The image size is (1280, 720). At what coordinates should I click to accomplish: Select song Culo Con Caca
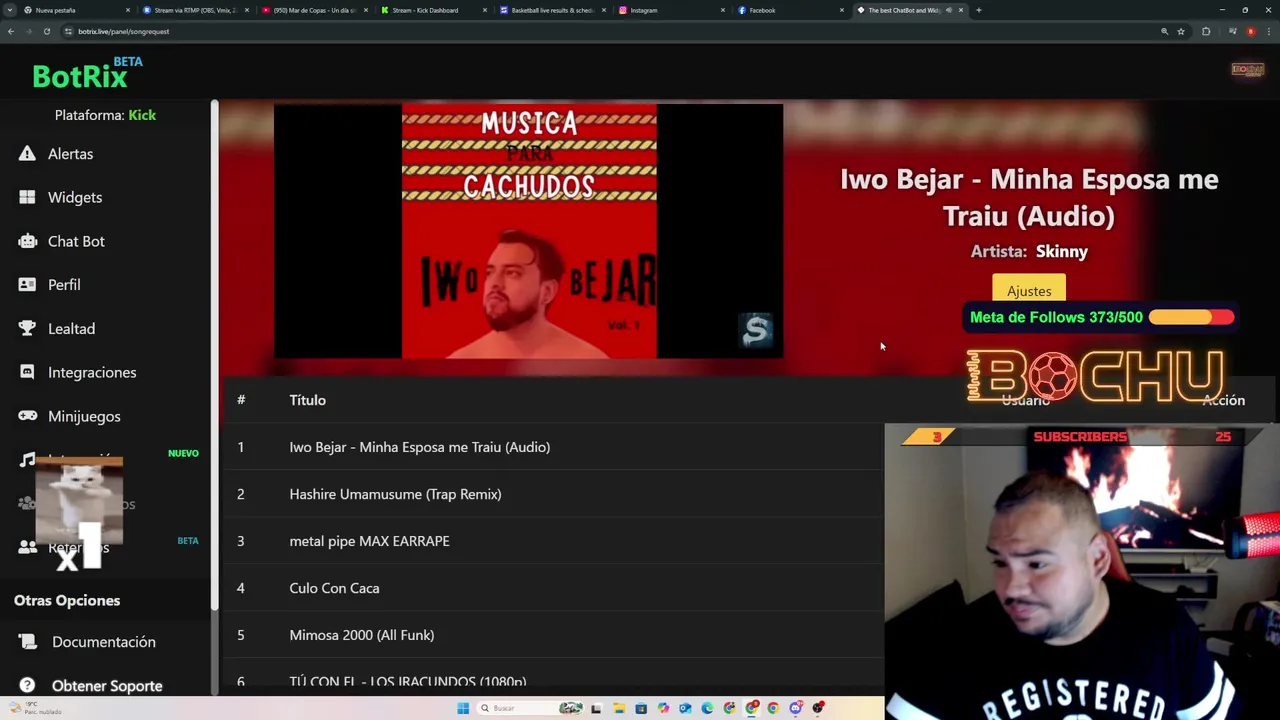[552, 588]
